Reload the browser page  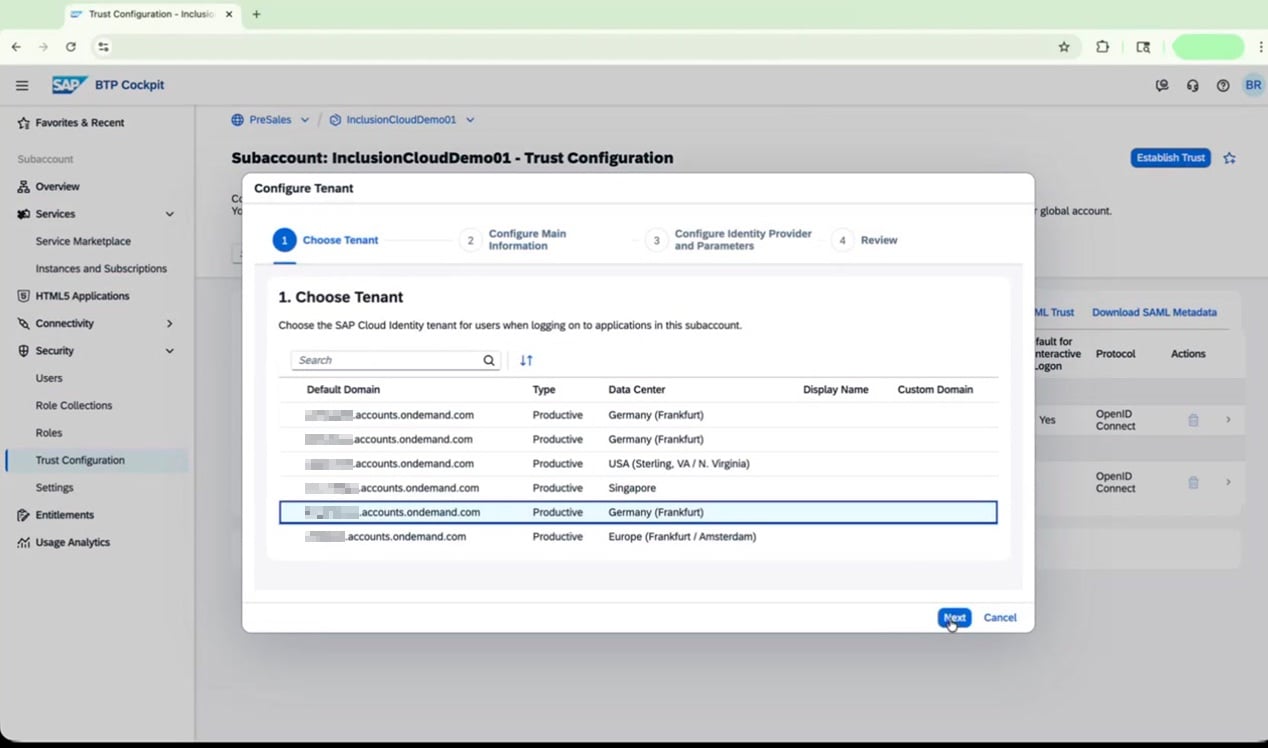(x=71, y=47)
